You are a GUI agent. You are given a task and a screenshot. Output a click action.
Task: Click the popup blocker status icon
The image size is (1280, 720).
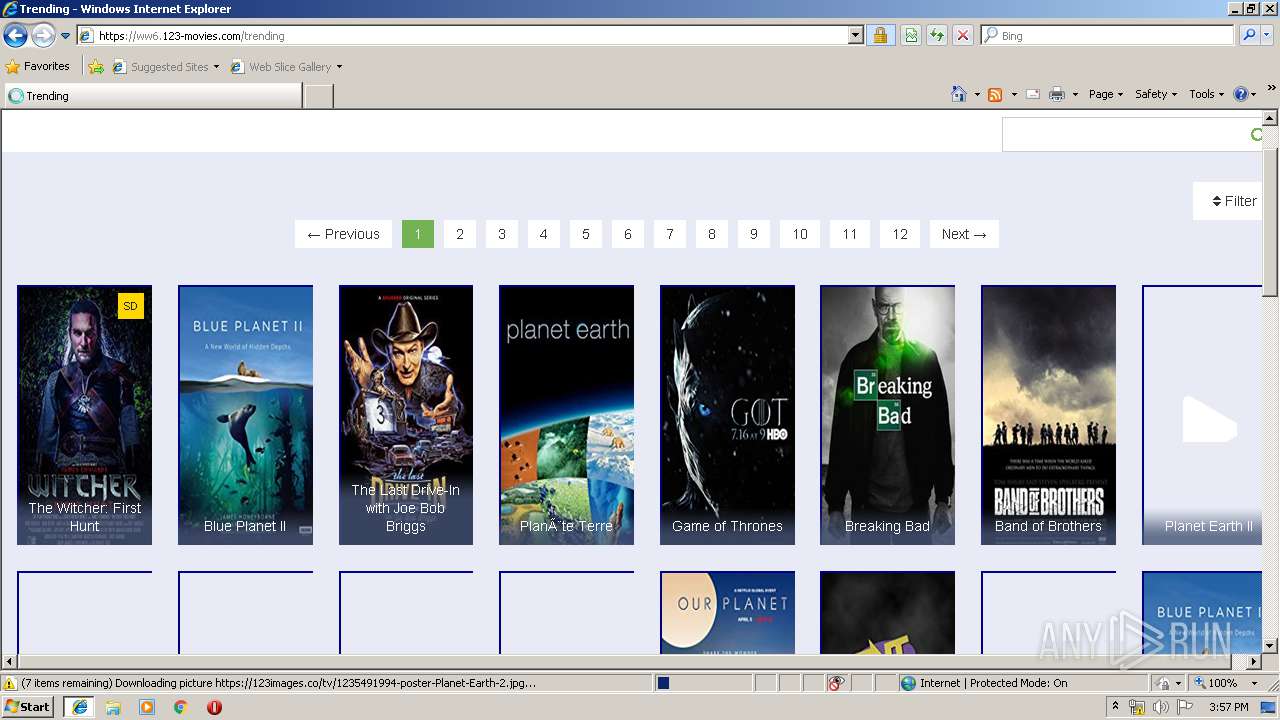(x=836, y=683)
